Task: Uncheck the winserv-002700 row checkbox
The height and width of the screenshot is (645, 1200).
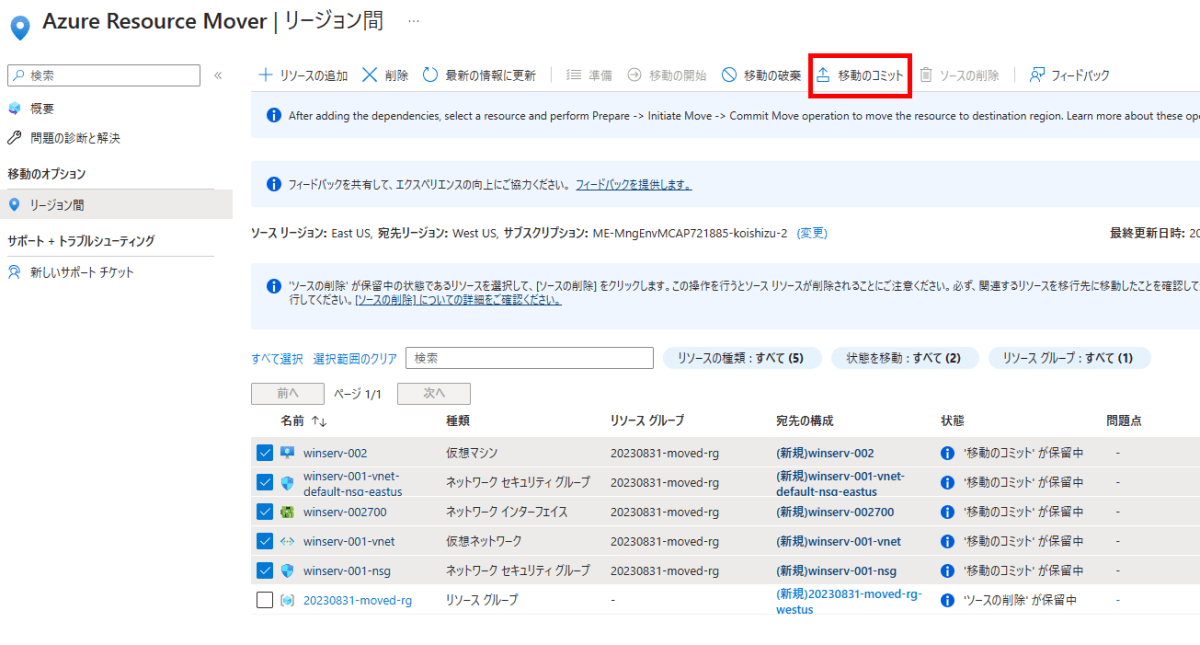Action: [x=265, y=512]
